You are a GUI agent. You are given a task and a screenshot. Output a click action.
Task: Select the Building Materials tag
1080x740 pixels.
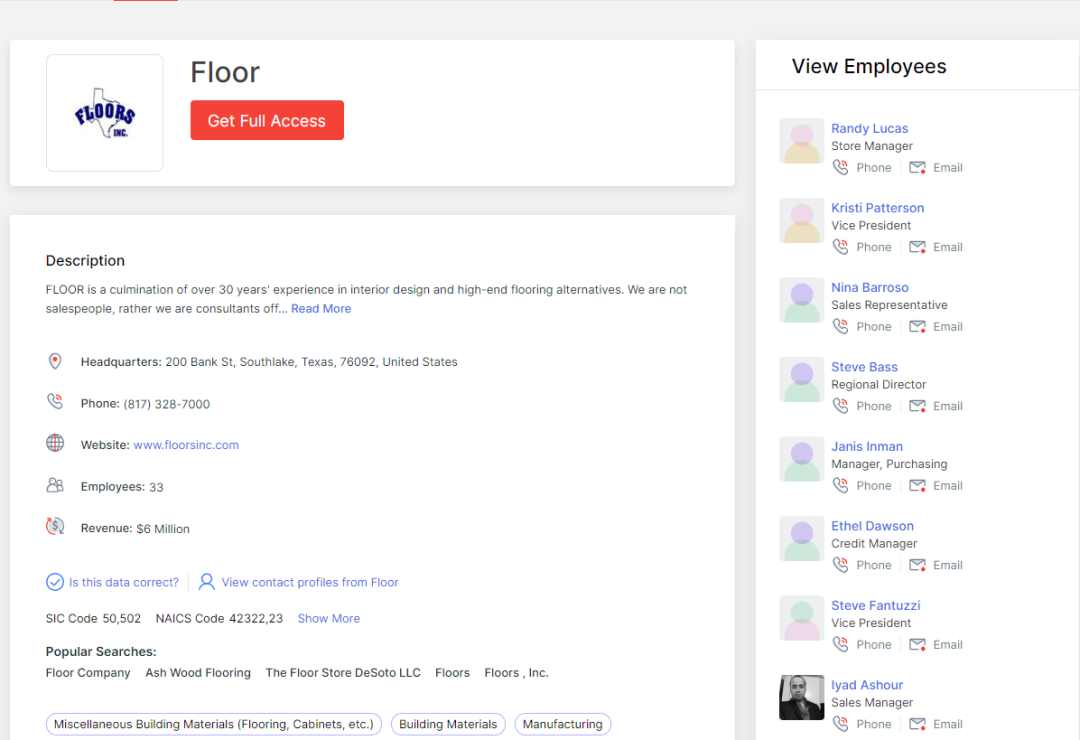[x=448, y=724]
